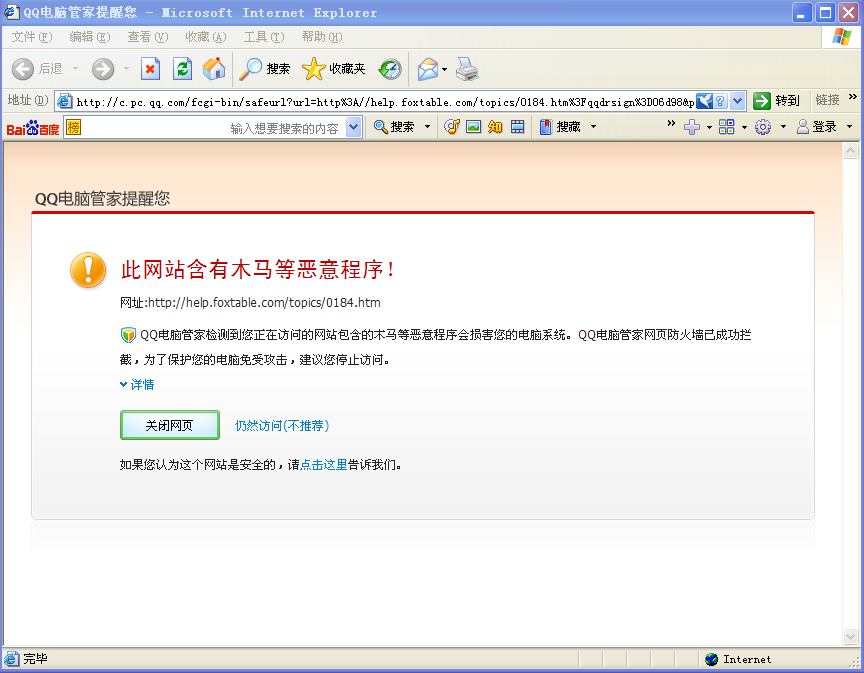Click the Baidu toolbar plus icon
Viewport: 864px width, 673px height.
coord(692,127)
